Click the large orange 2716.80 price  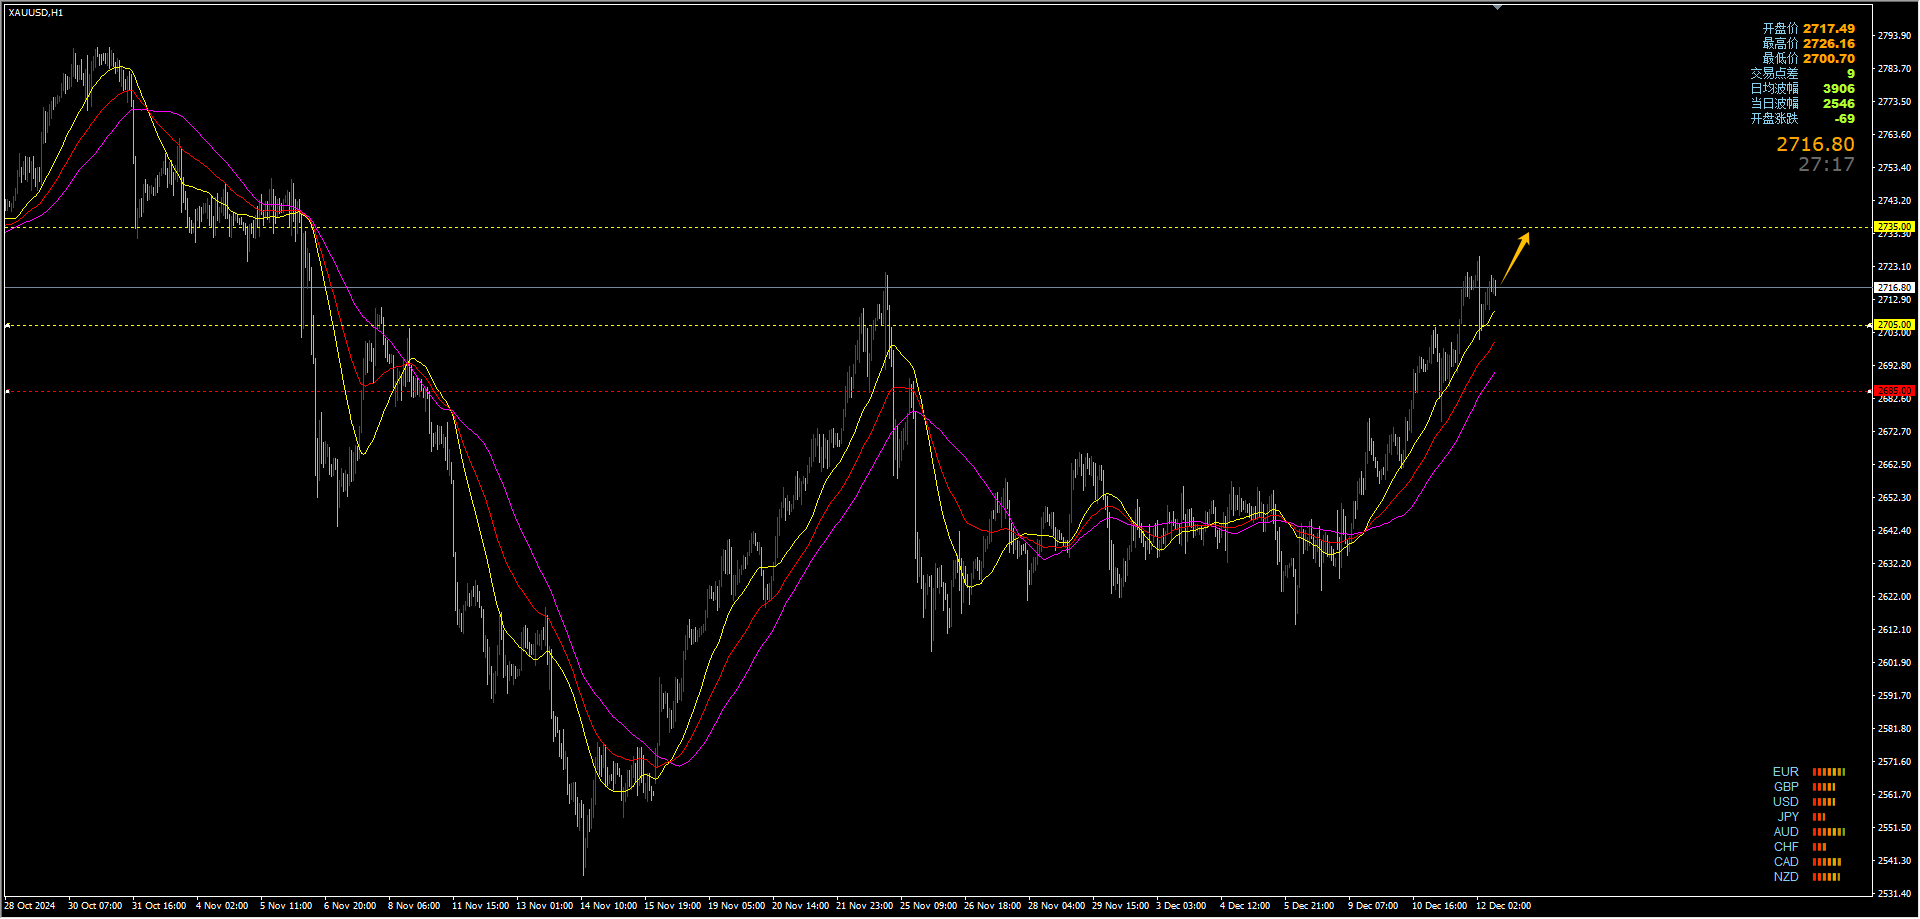[1815, 145]
